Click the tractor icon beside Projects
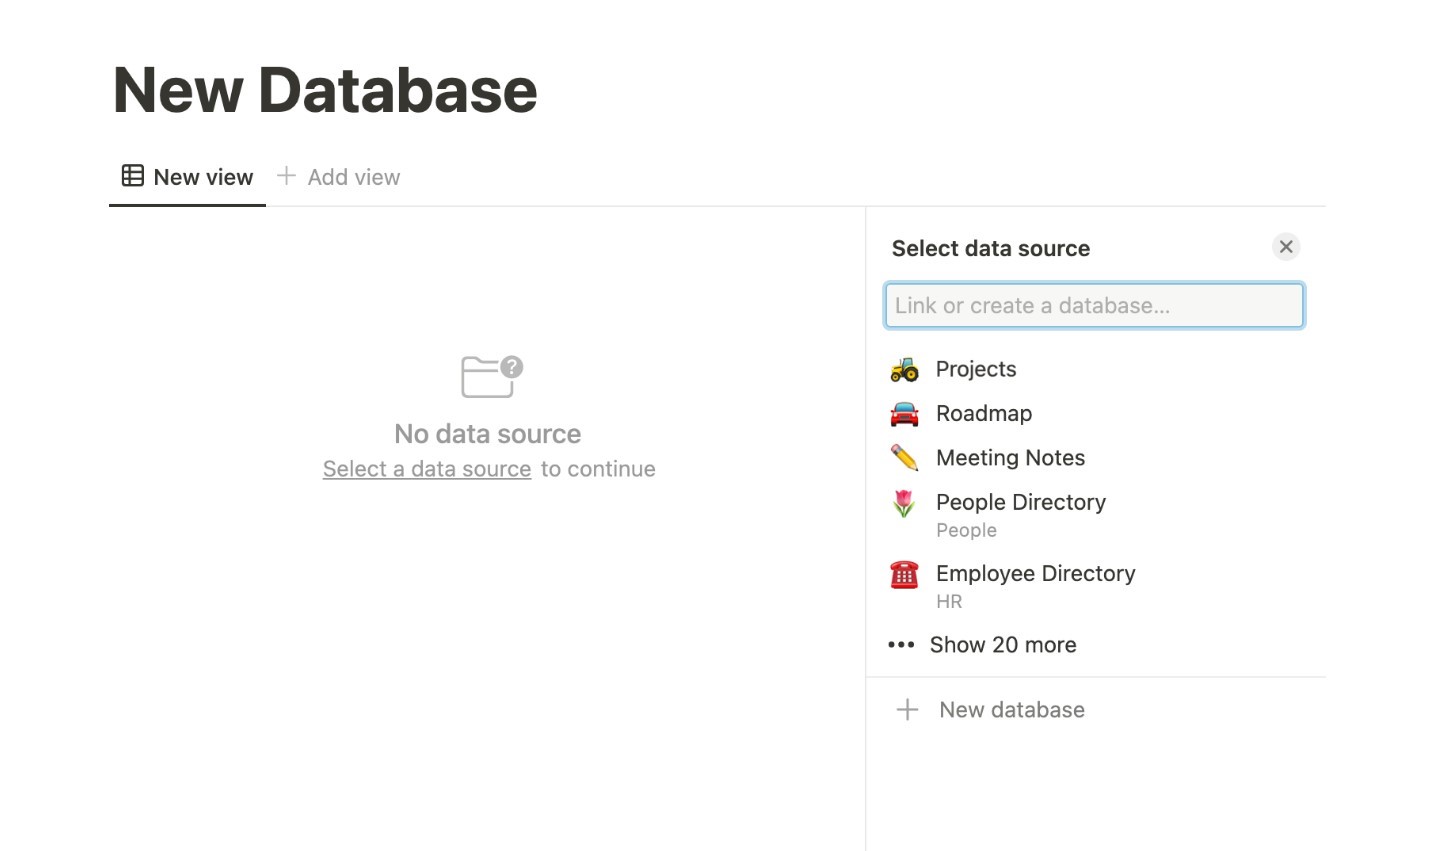Image resolution: width=1445 pixels, height=851 pixels. [904, 370]
